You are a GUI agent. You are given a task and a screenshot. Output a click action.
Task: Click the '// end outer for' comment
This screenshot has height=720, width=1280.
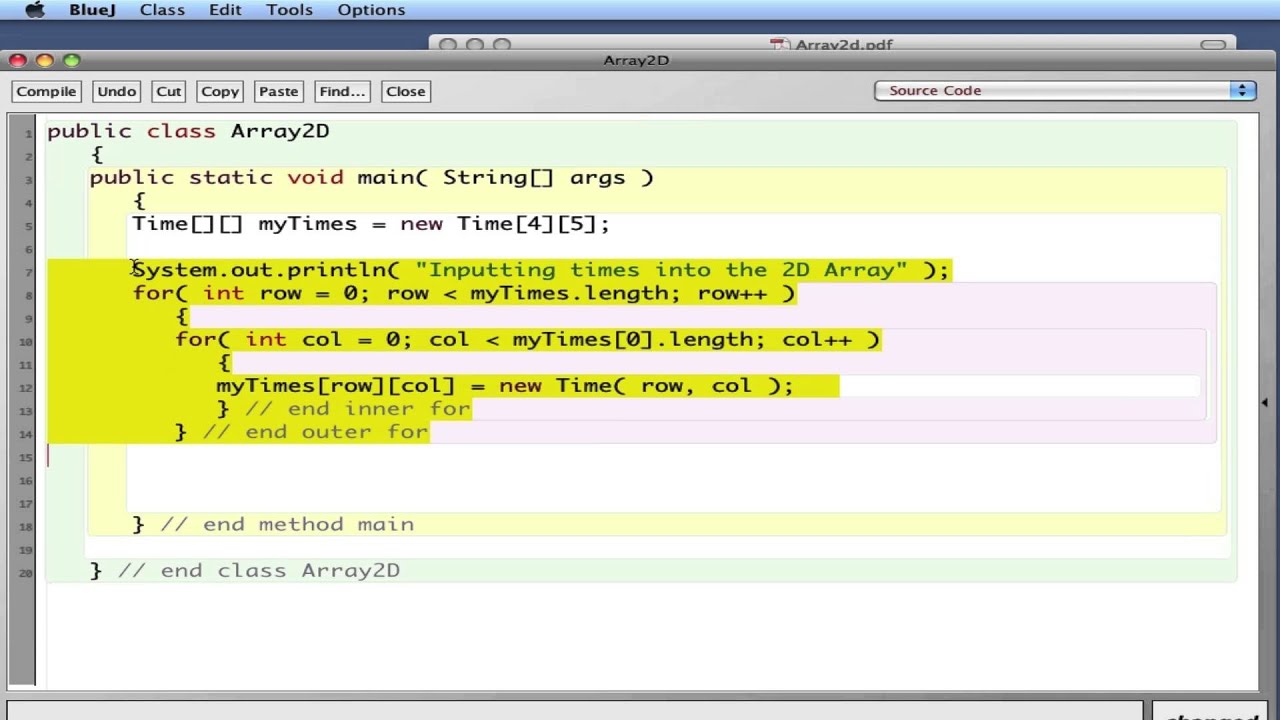[x=316, y=432]
